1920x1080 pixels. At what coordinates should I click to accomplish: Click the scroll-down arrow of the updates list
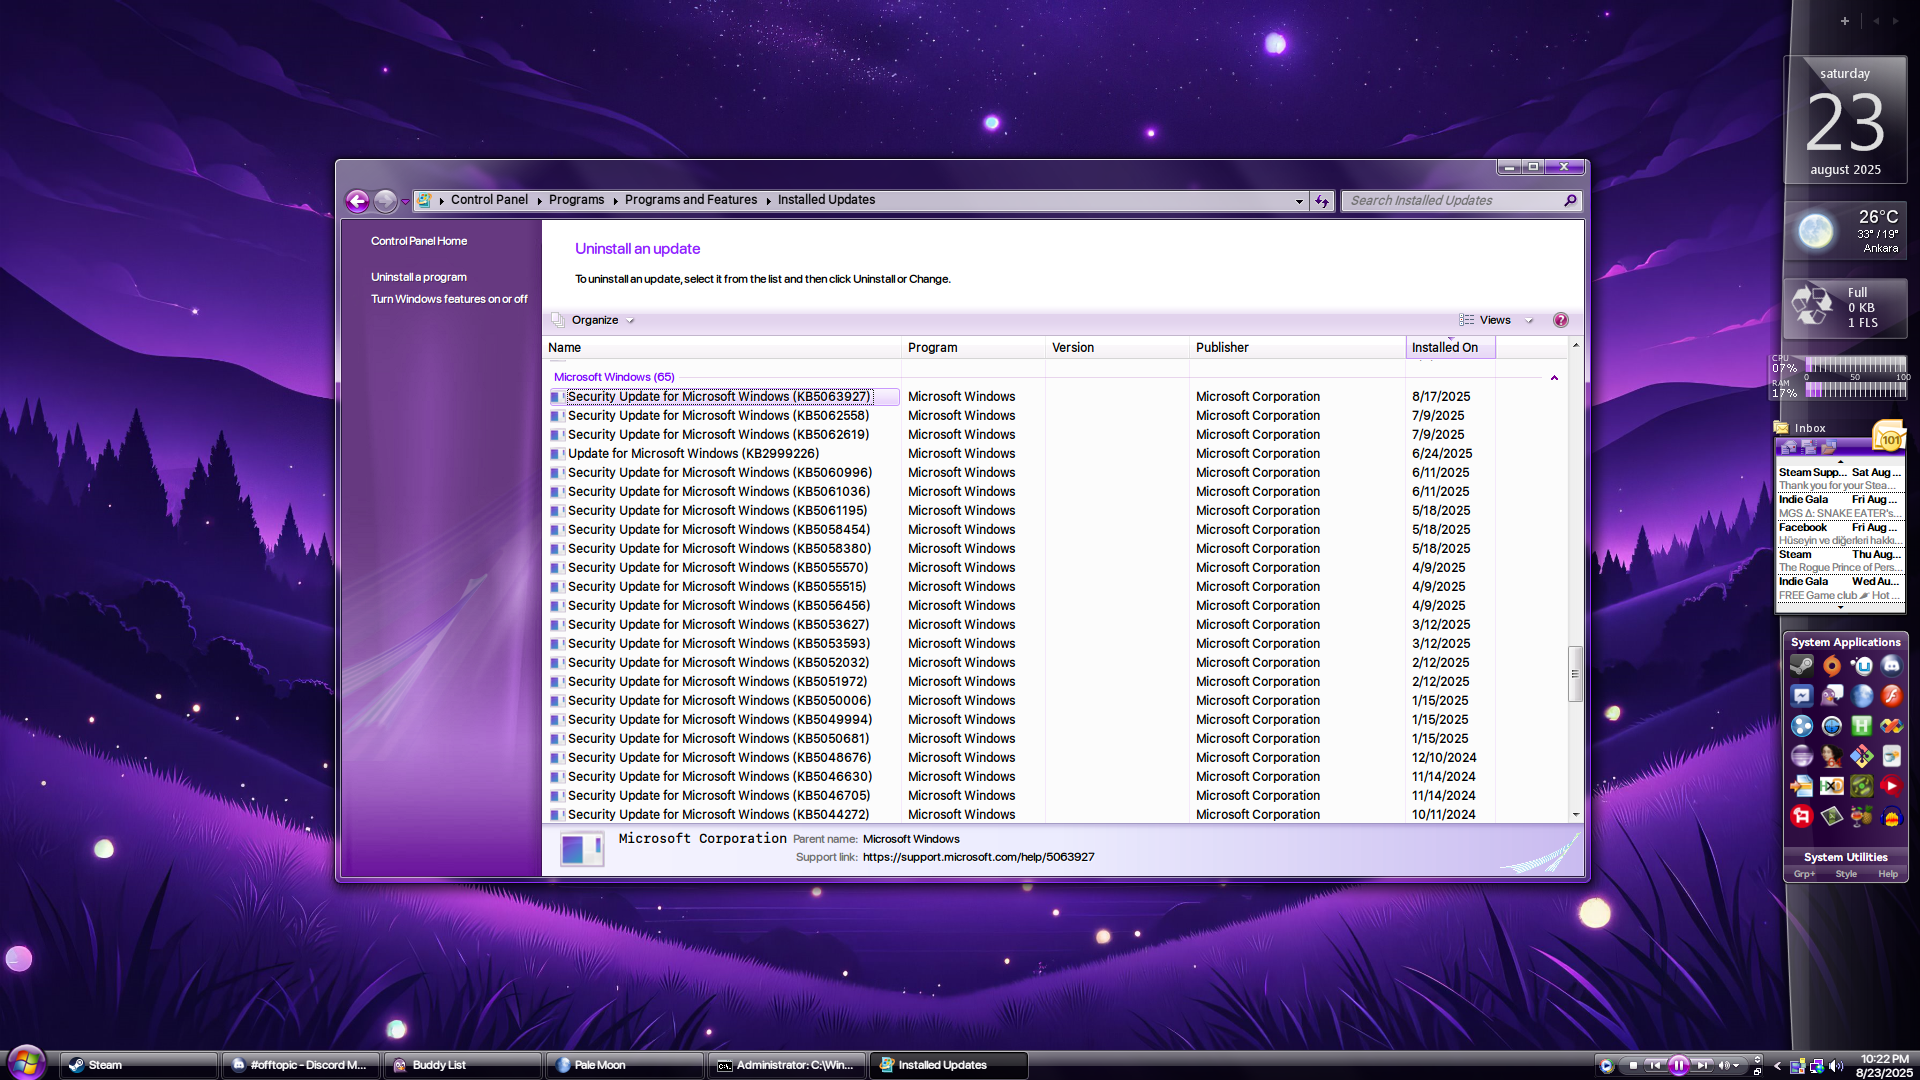tap(1576, 815)
